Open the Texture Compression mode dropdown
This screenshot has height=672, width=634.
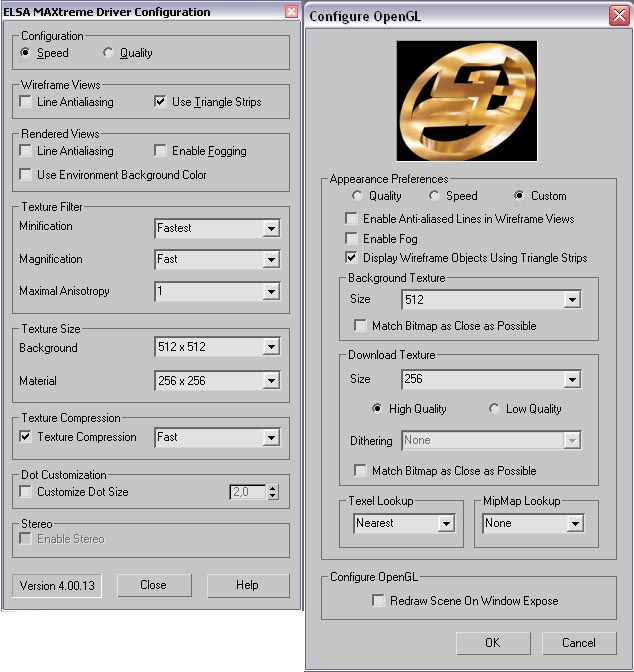217,438
